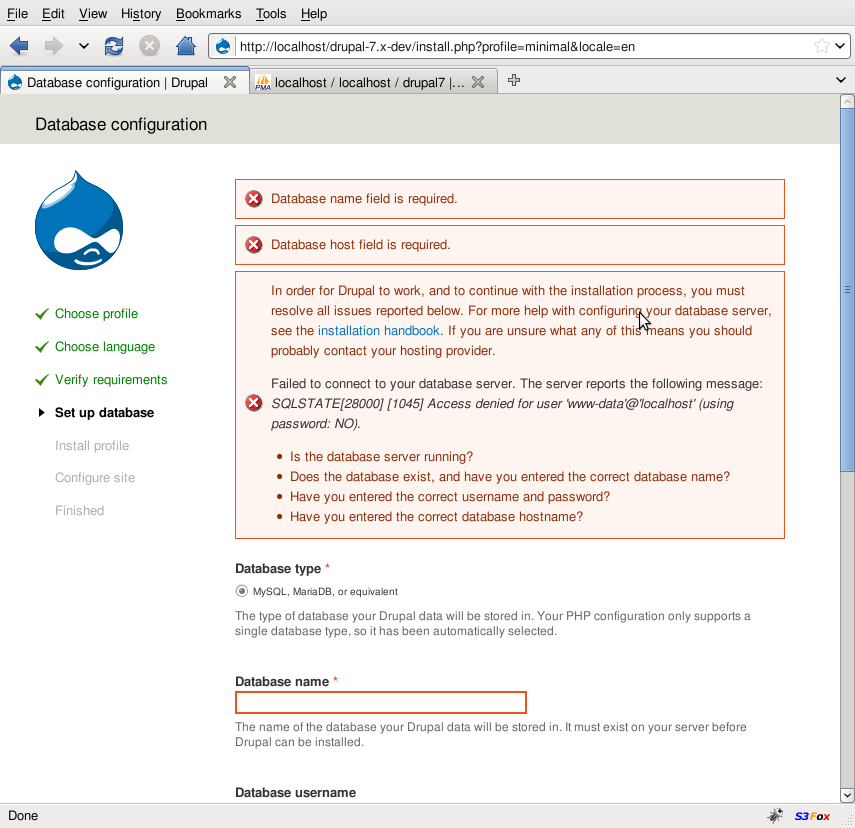855x828 pixels.
Task: Click the S3Fox status bar icon
Action: coord(812,816)
